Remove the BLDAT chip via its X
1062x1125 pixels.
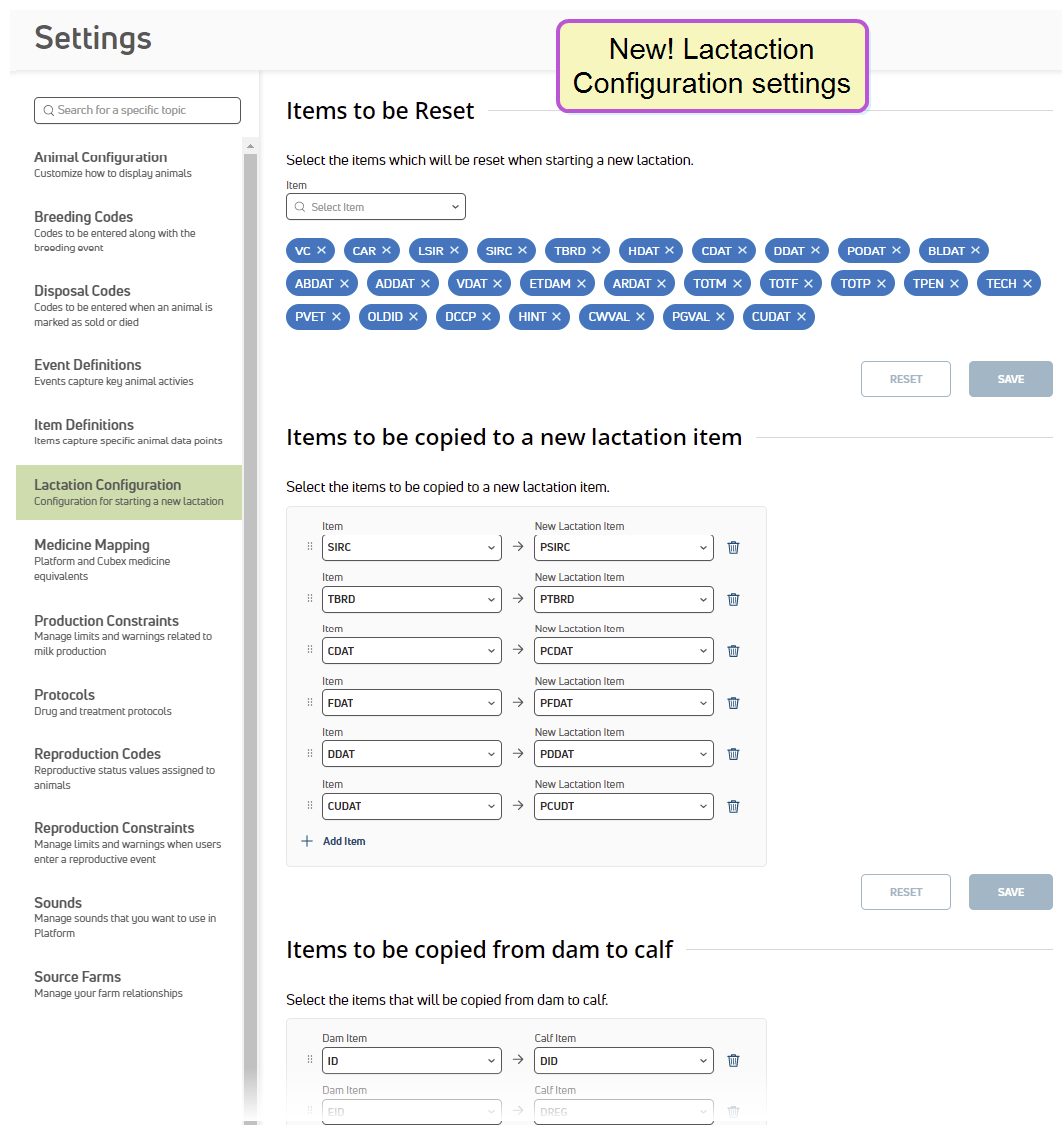click(x=975, y=250)
